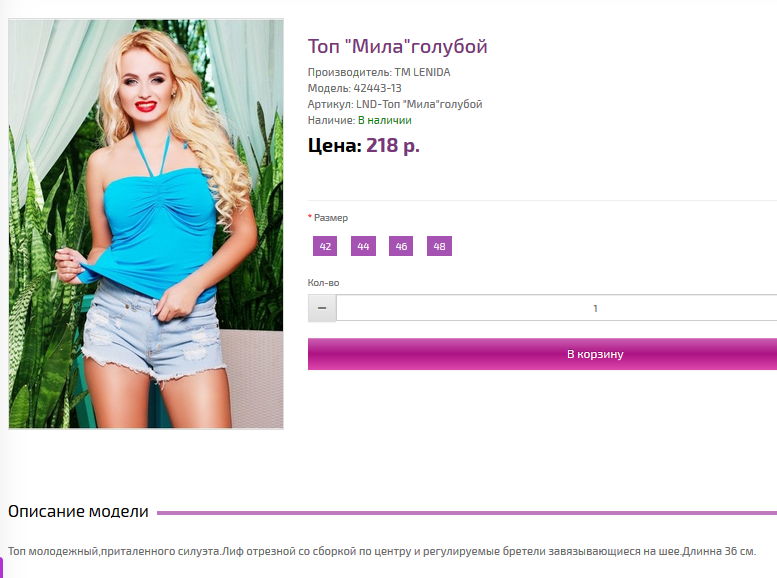Click the Артикул LND-Топ text line
Screen dimensions: 777x578
tap(395, 105)
